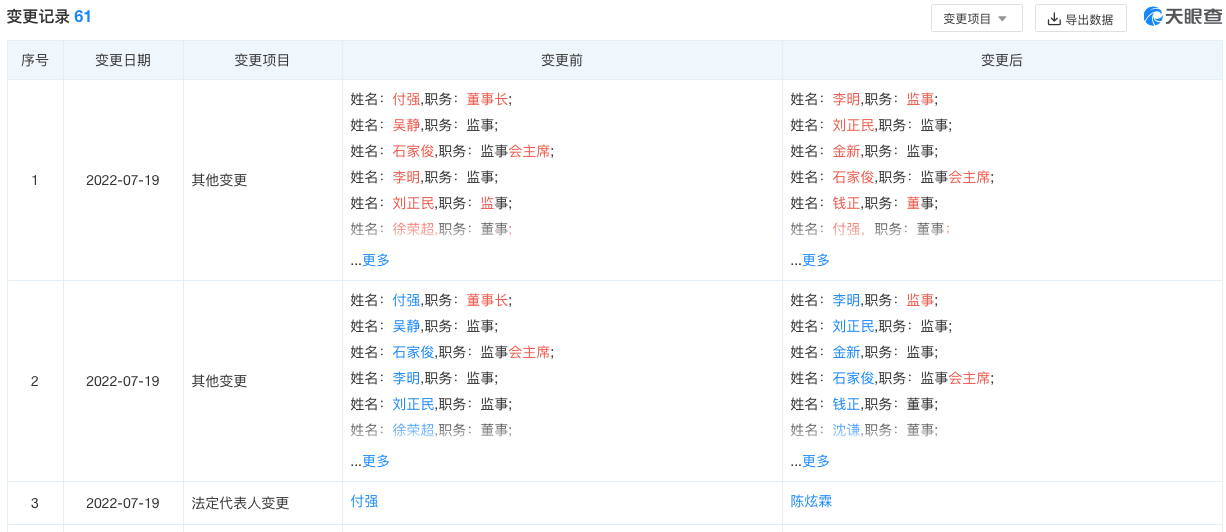
Task: Open 金新 link in row 2 变更后
Action: pos(846,352)
